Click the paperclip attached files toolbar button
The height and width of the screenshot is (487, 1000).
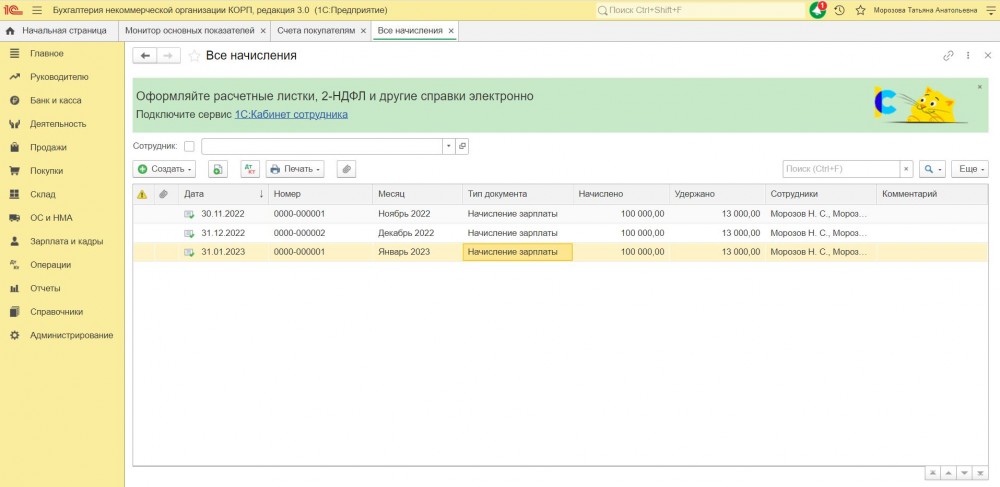(346, 169)
